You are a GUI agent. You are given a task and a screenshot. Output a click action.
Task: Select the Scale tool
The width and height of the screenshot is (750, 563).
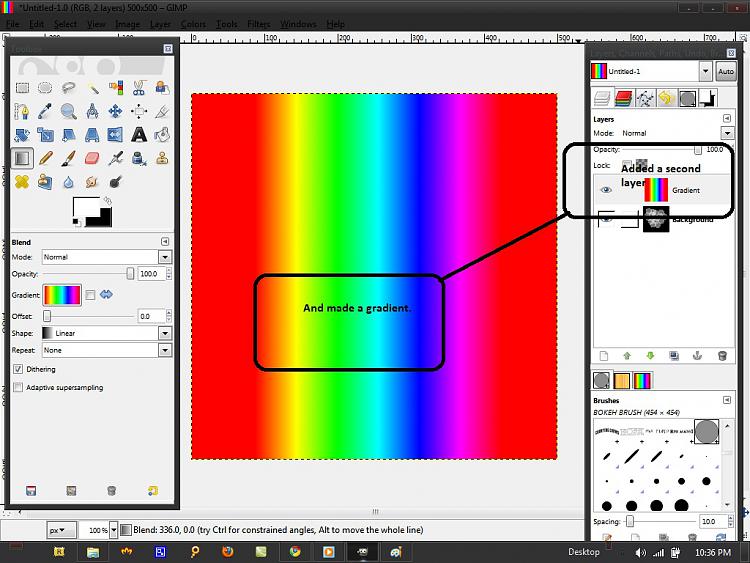pos(45,135)
